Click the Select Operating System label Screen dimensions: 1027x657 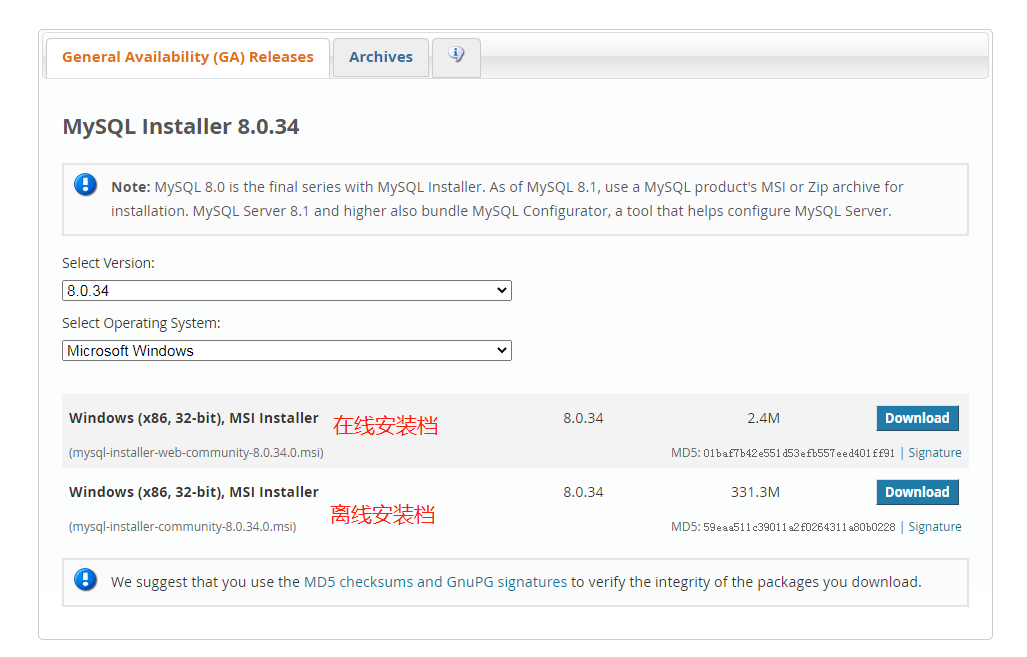141,324
